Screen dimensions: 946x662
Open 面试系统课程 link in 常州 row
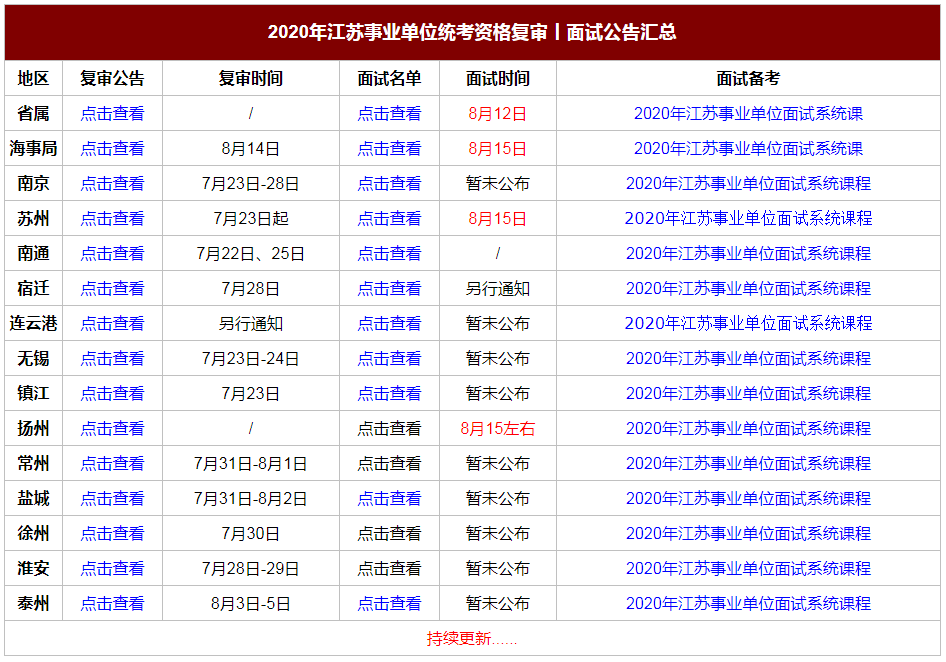point(748,463)
